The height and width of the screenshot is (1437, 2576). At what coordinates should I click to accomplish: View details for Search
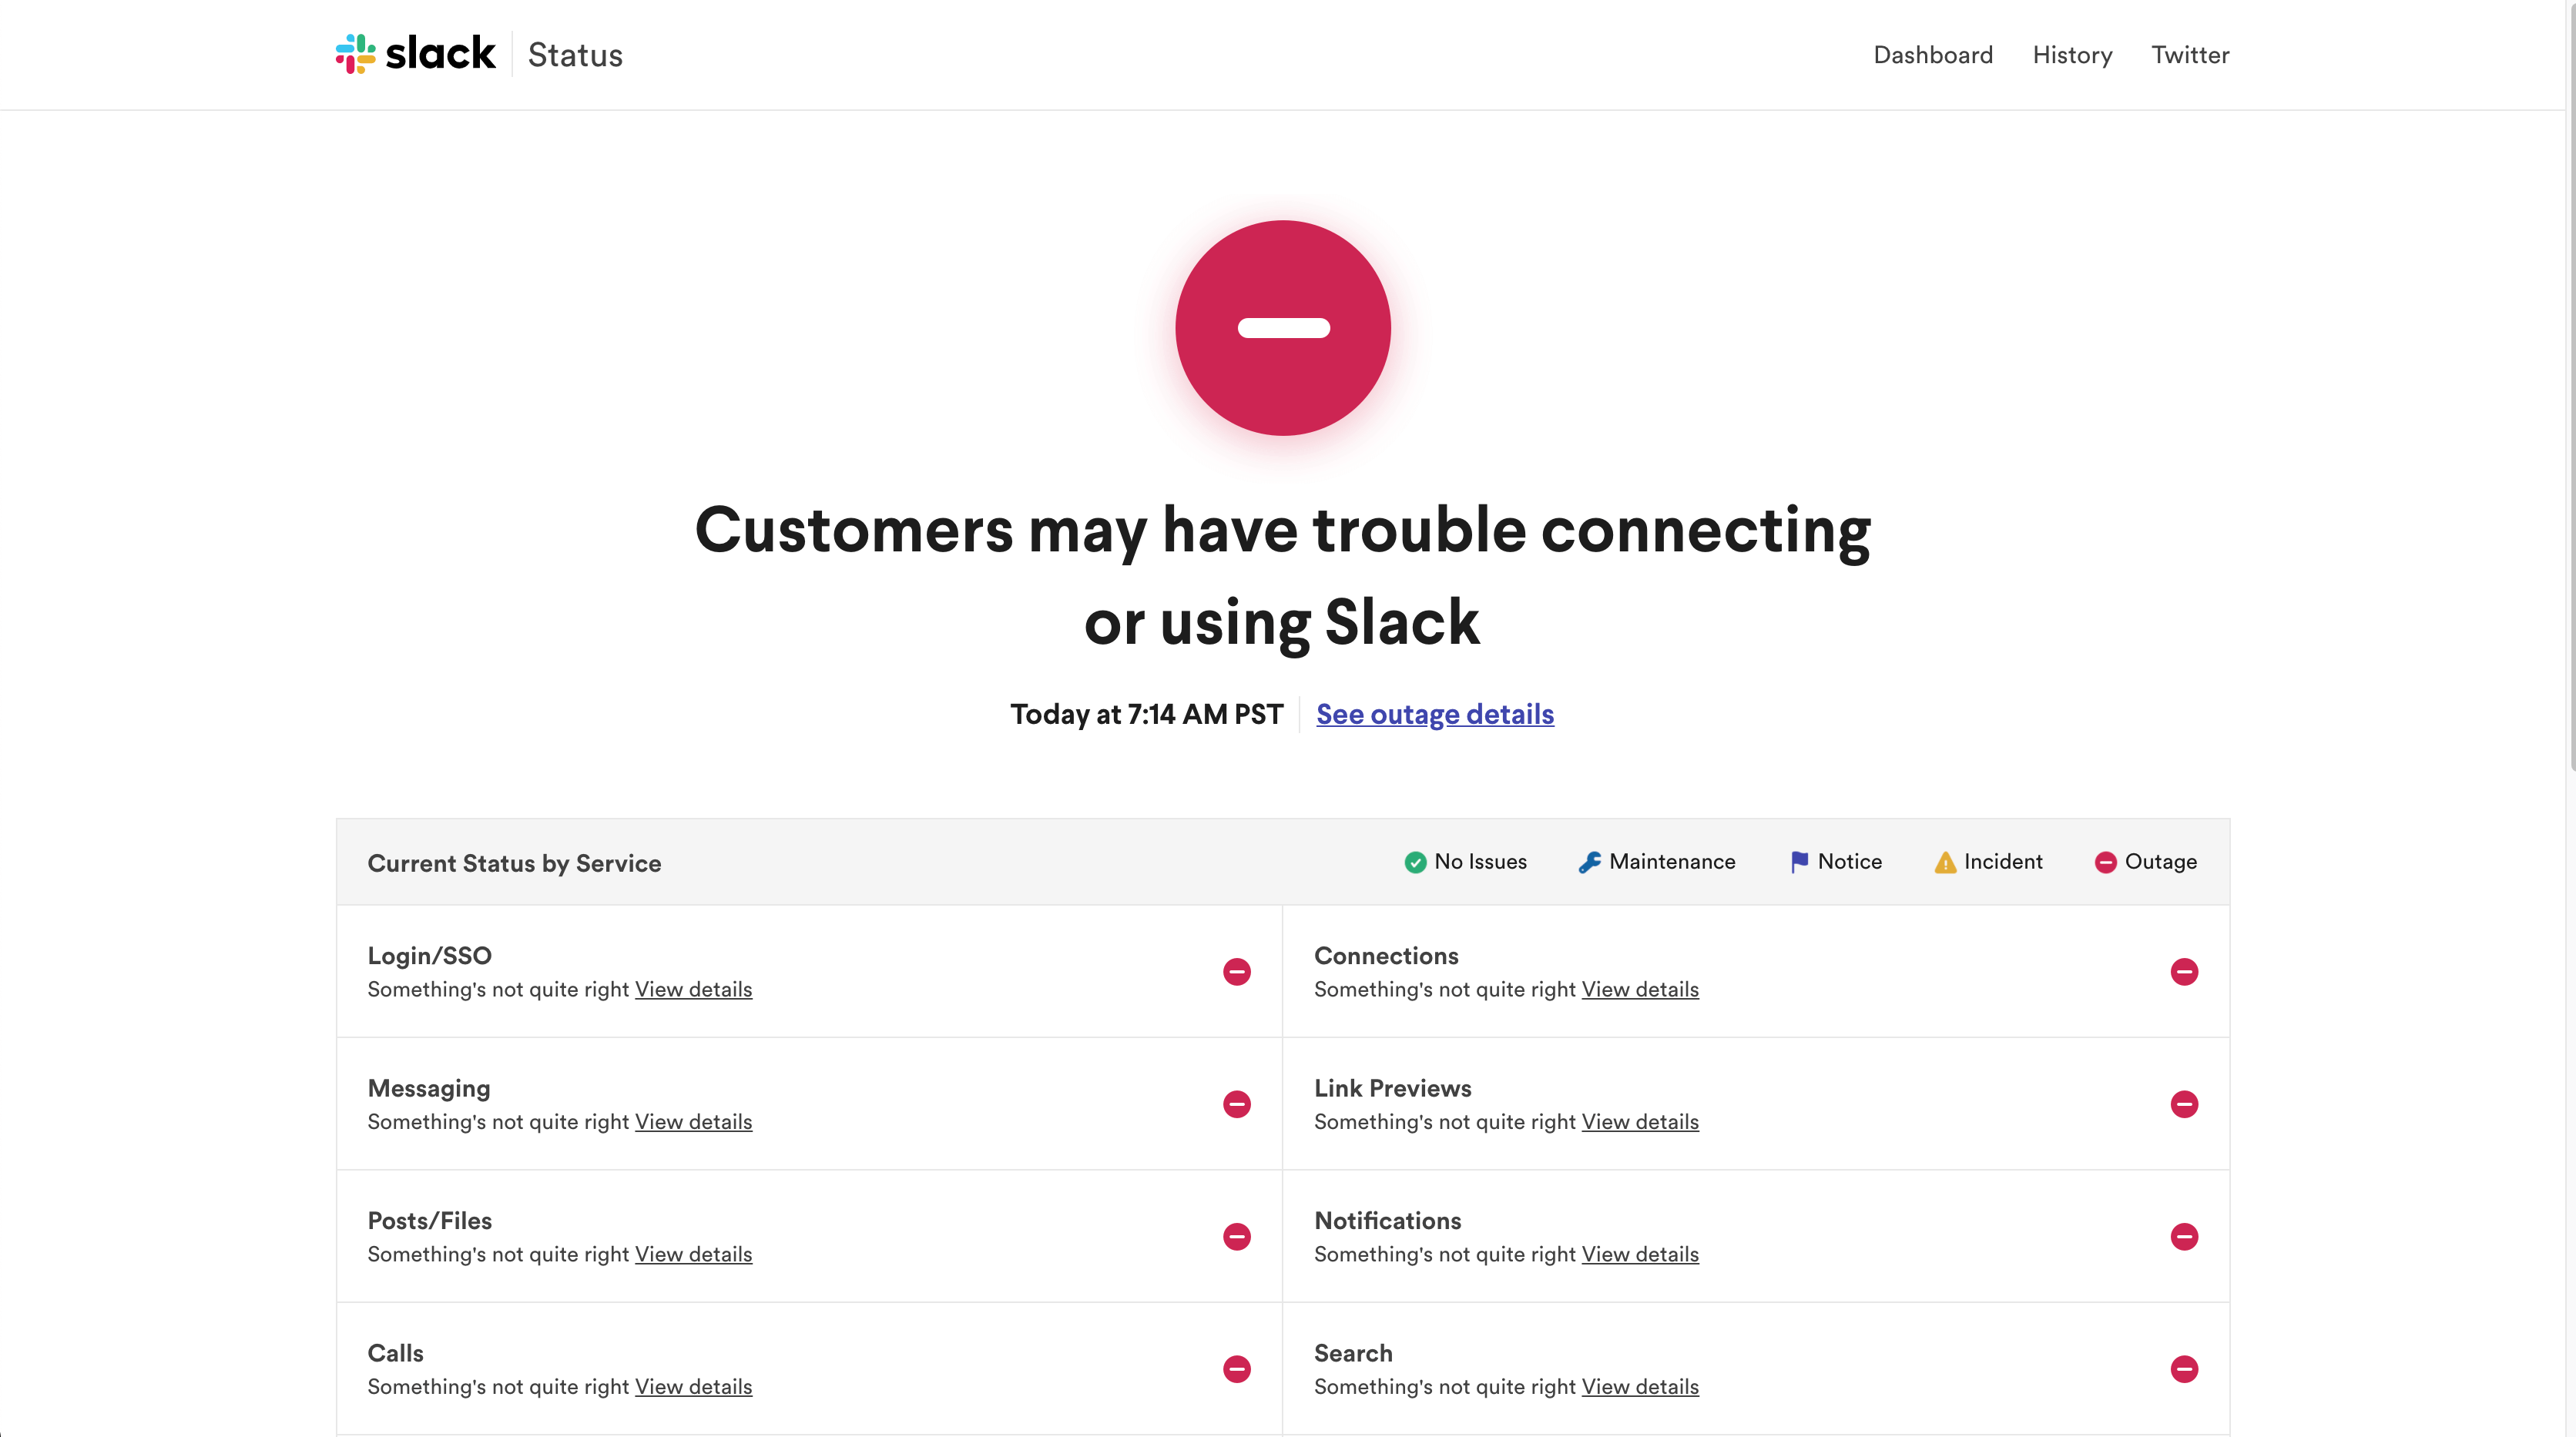1640,1387
